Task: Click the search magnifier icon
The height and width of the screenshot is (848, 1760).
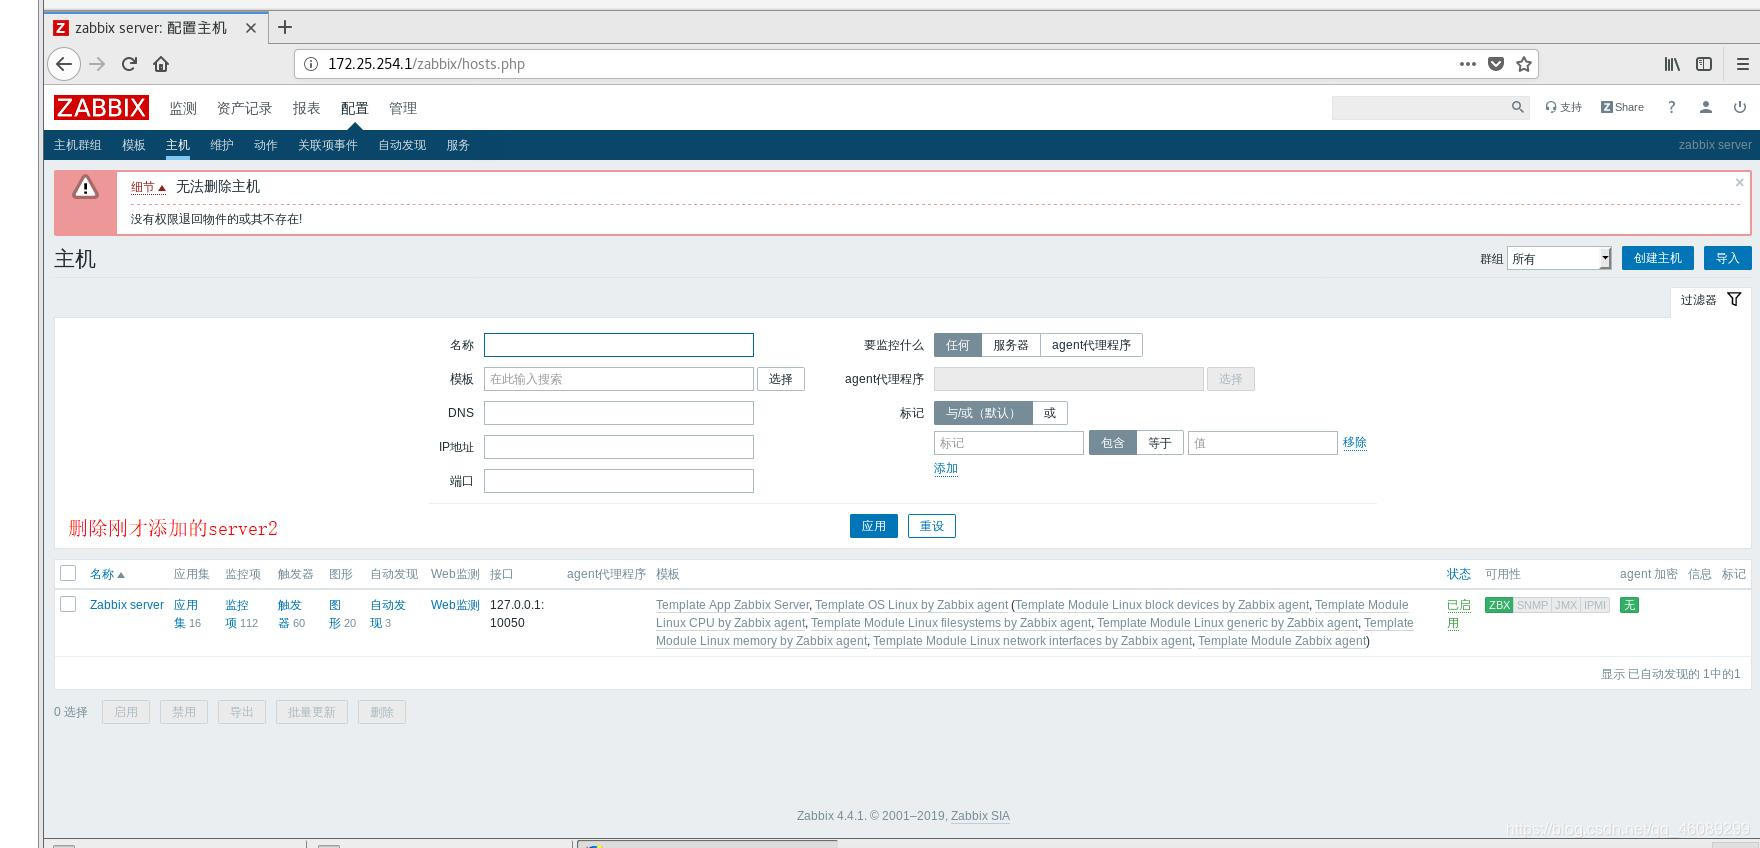Action: click(x=1517, y=107)
